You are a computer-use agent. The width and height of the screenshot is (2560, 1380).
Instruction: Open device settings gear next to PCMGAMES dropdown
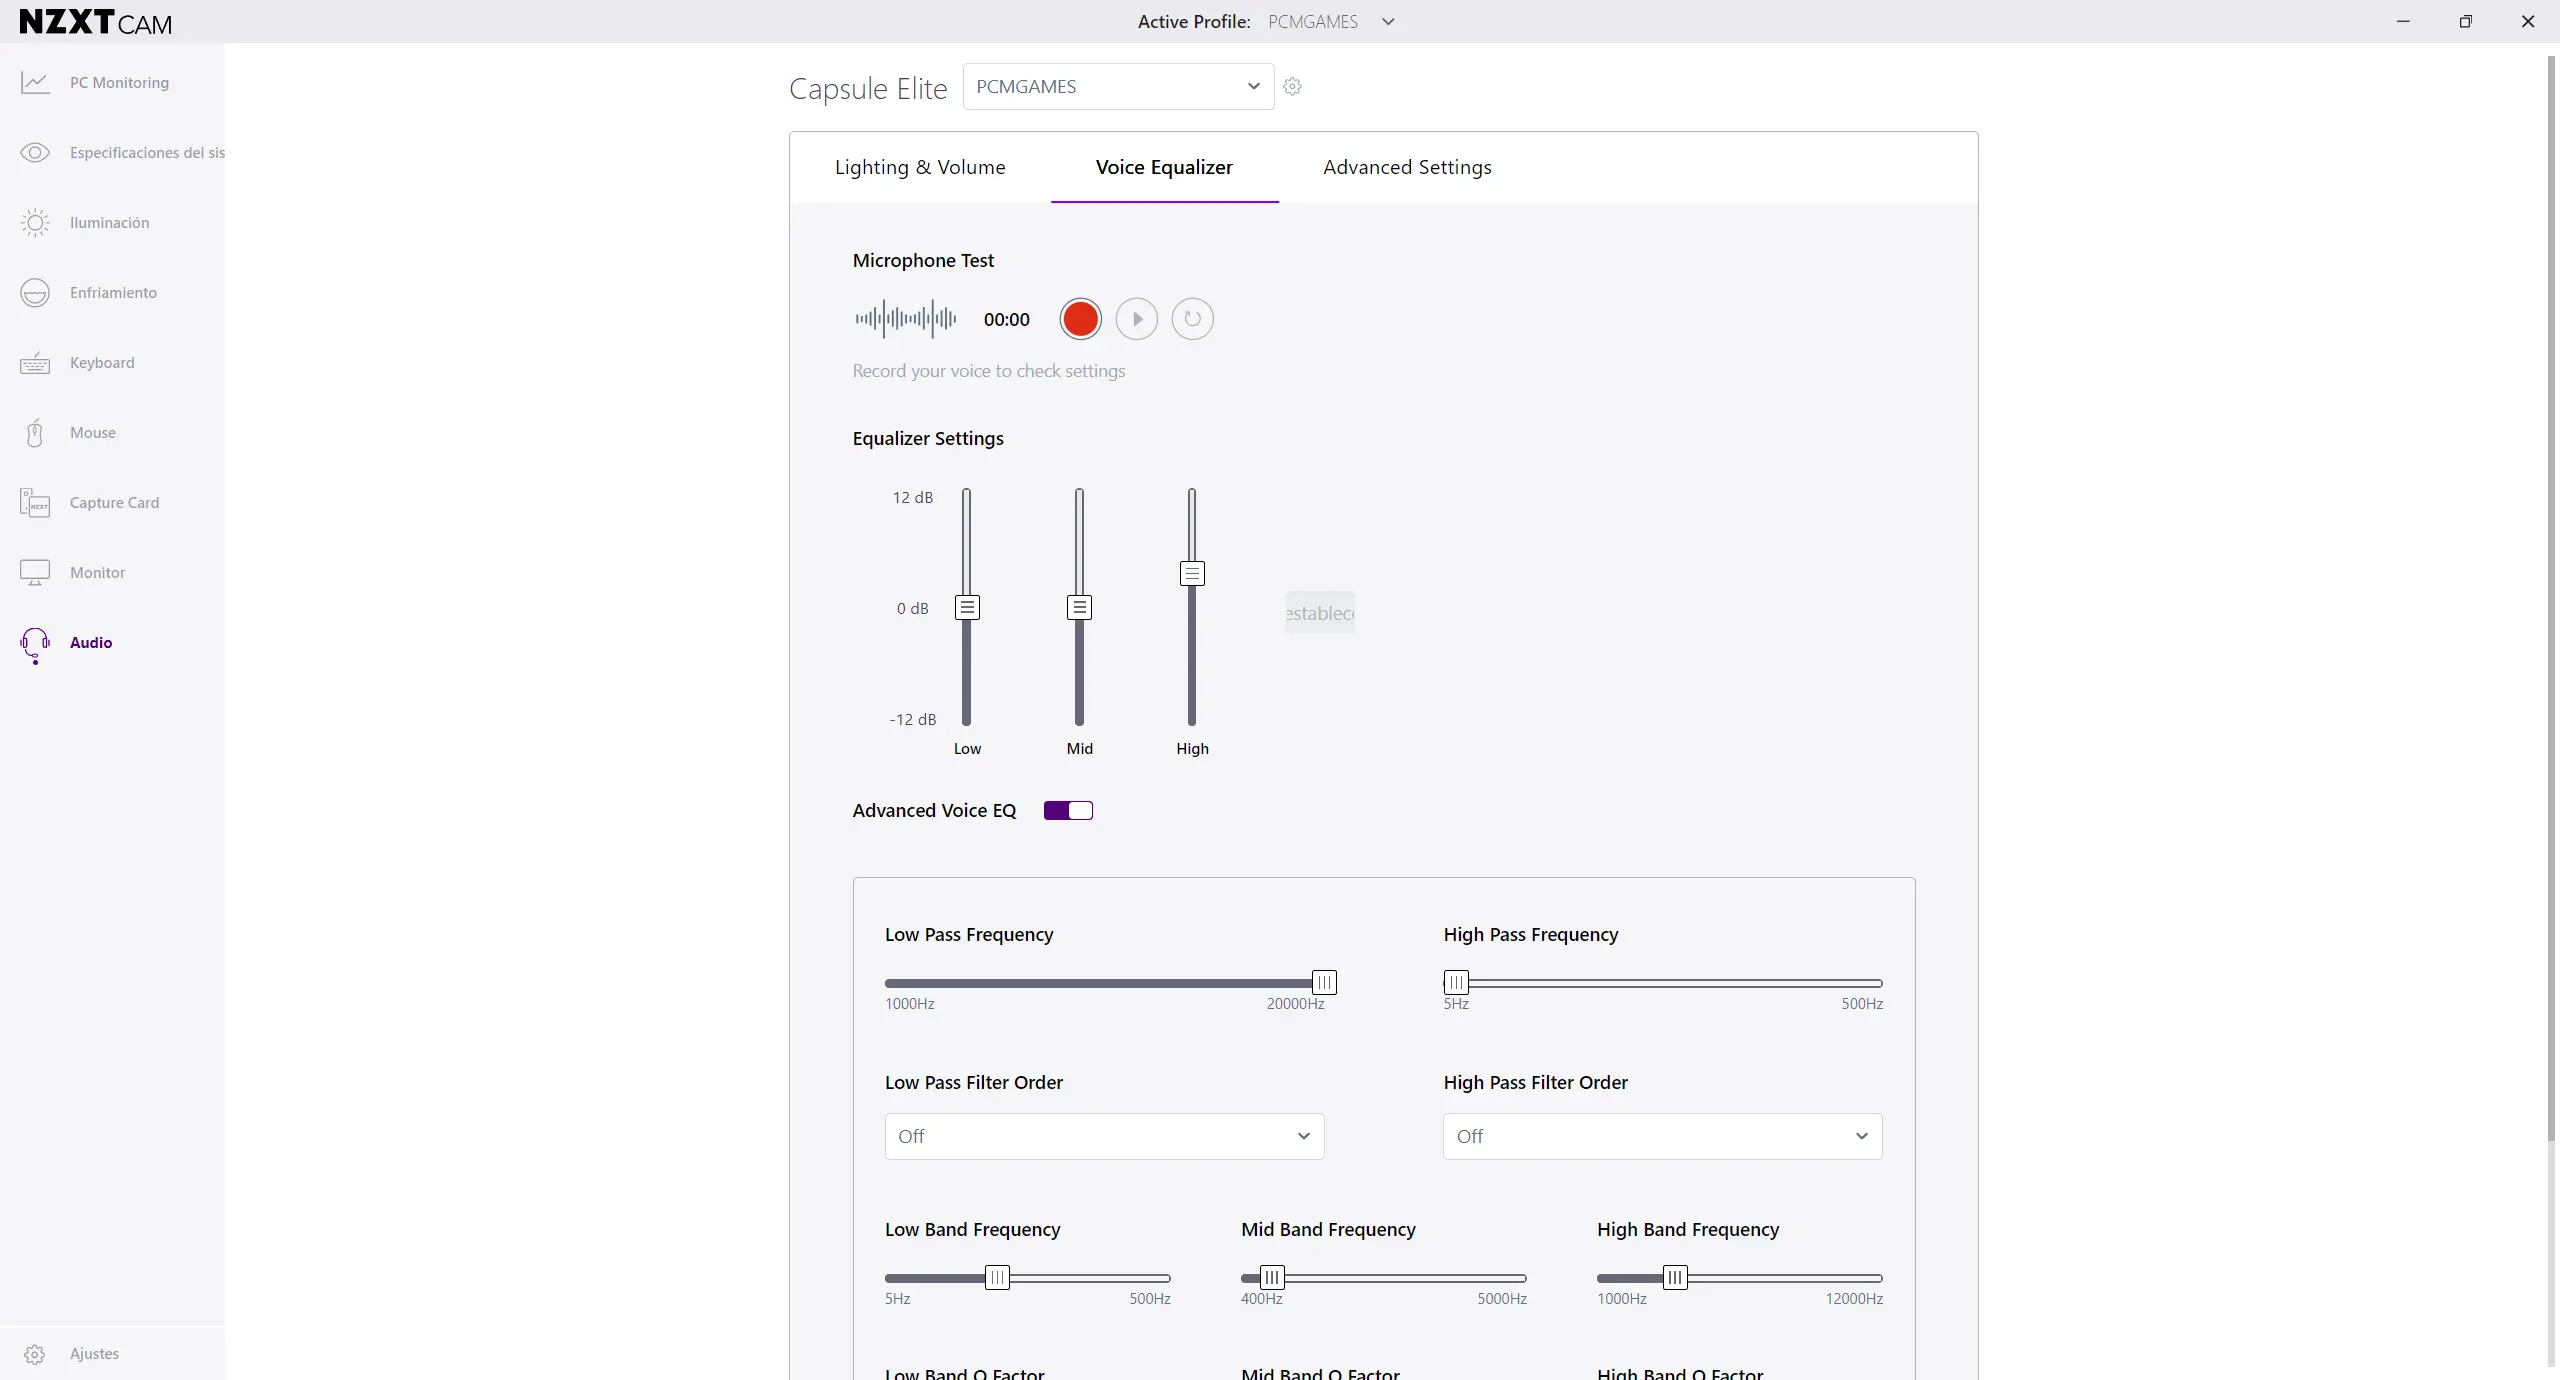[1292, 87]
